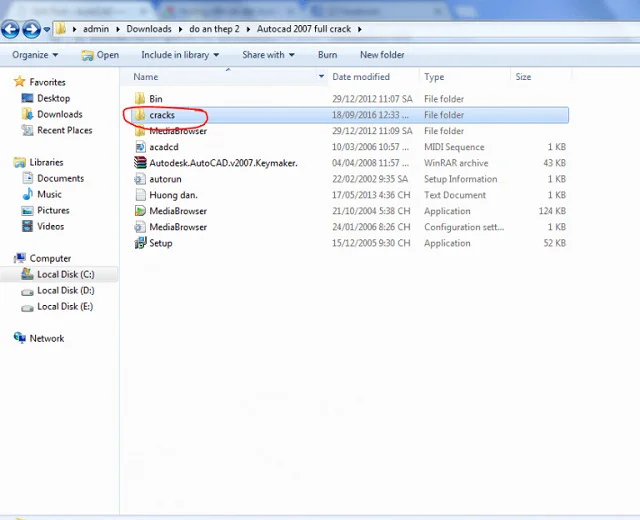Expand the arrow after Downloads breadcrumb

[180, 29]
